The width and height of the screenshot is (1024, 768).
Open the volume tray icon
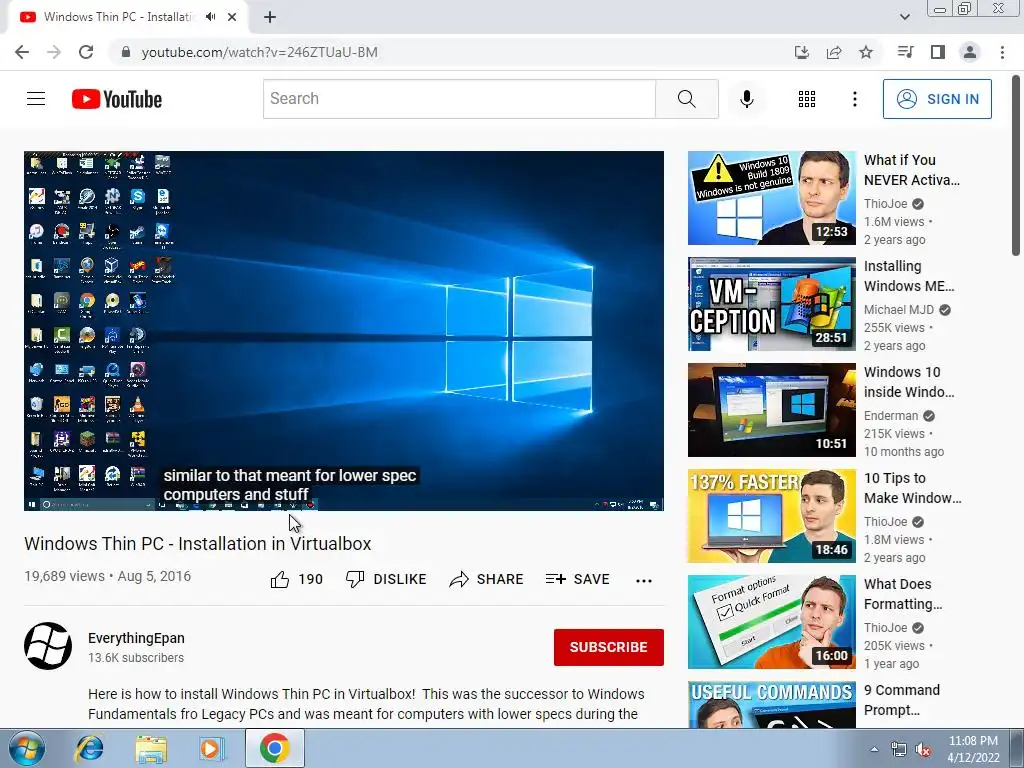(x=923, y=749)
